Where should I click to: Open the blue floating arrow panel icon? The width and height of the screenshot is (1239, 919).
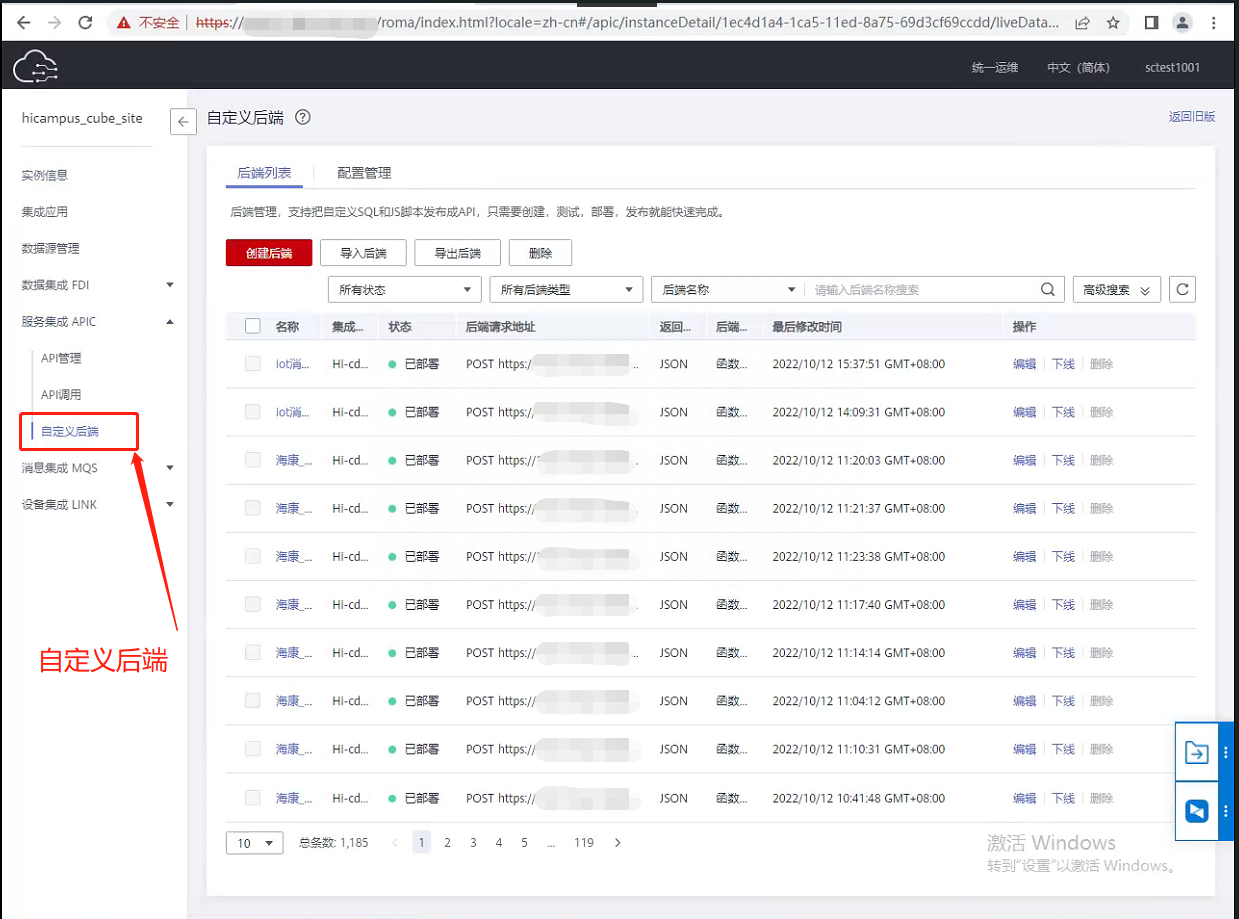coord(1196,754)
